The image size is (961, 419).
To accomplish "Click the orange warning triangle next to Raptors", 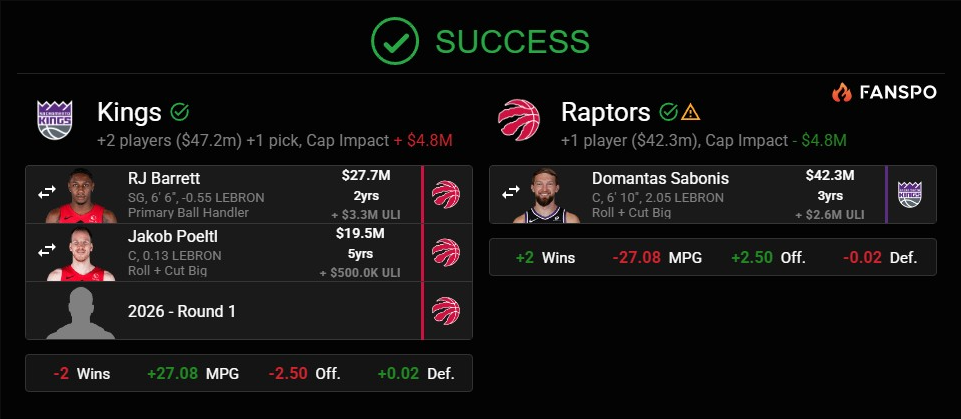I will point(691,112).
